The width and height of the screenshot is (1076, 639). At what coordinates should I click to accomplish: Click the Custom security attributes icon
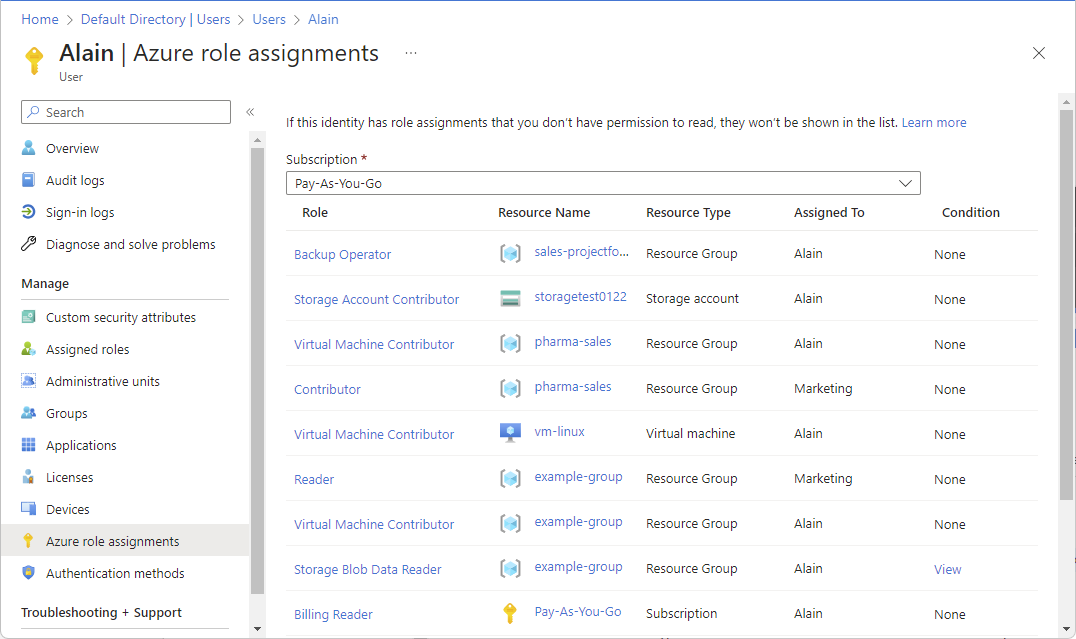pyautogui.click(x=29, y=317)
